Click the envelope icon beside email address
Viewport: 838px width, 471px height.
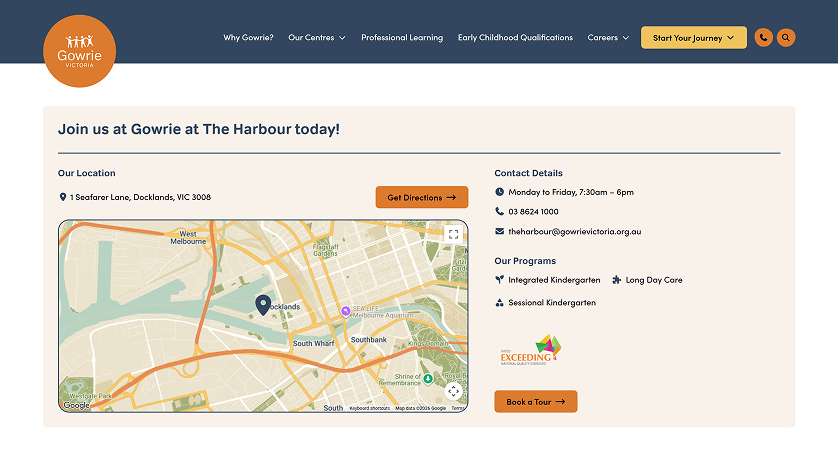click(499, 231)
